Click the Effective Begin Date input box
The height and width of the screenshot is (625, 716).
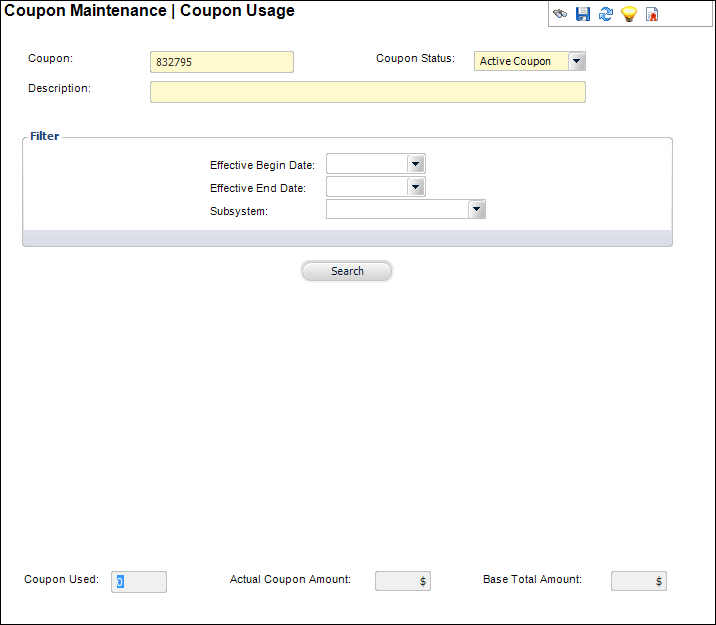pyautogui.click(x=367, y=164)
